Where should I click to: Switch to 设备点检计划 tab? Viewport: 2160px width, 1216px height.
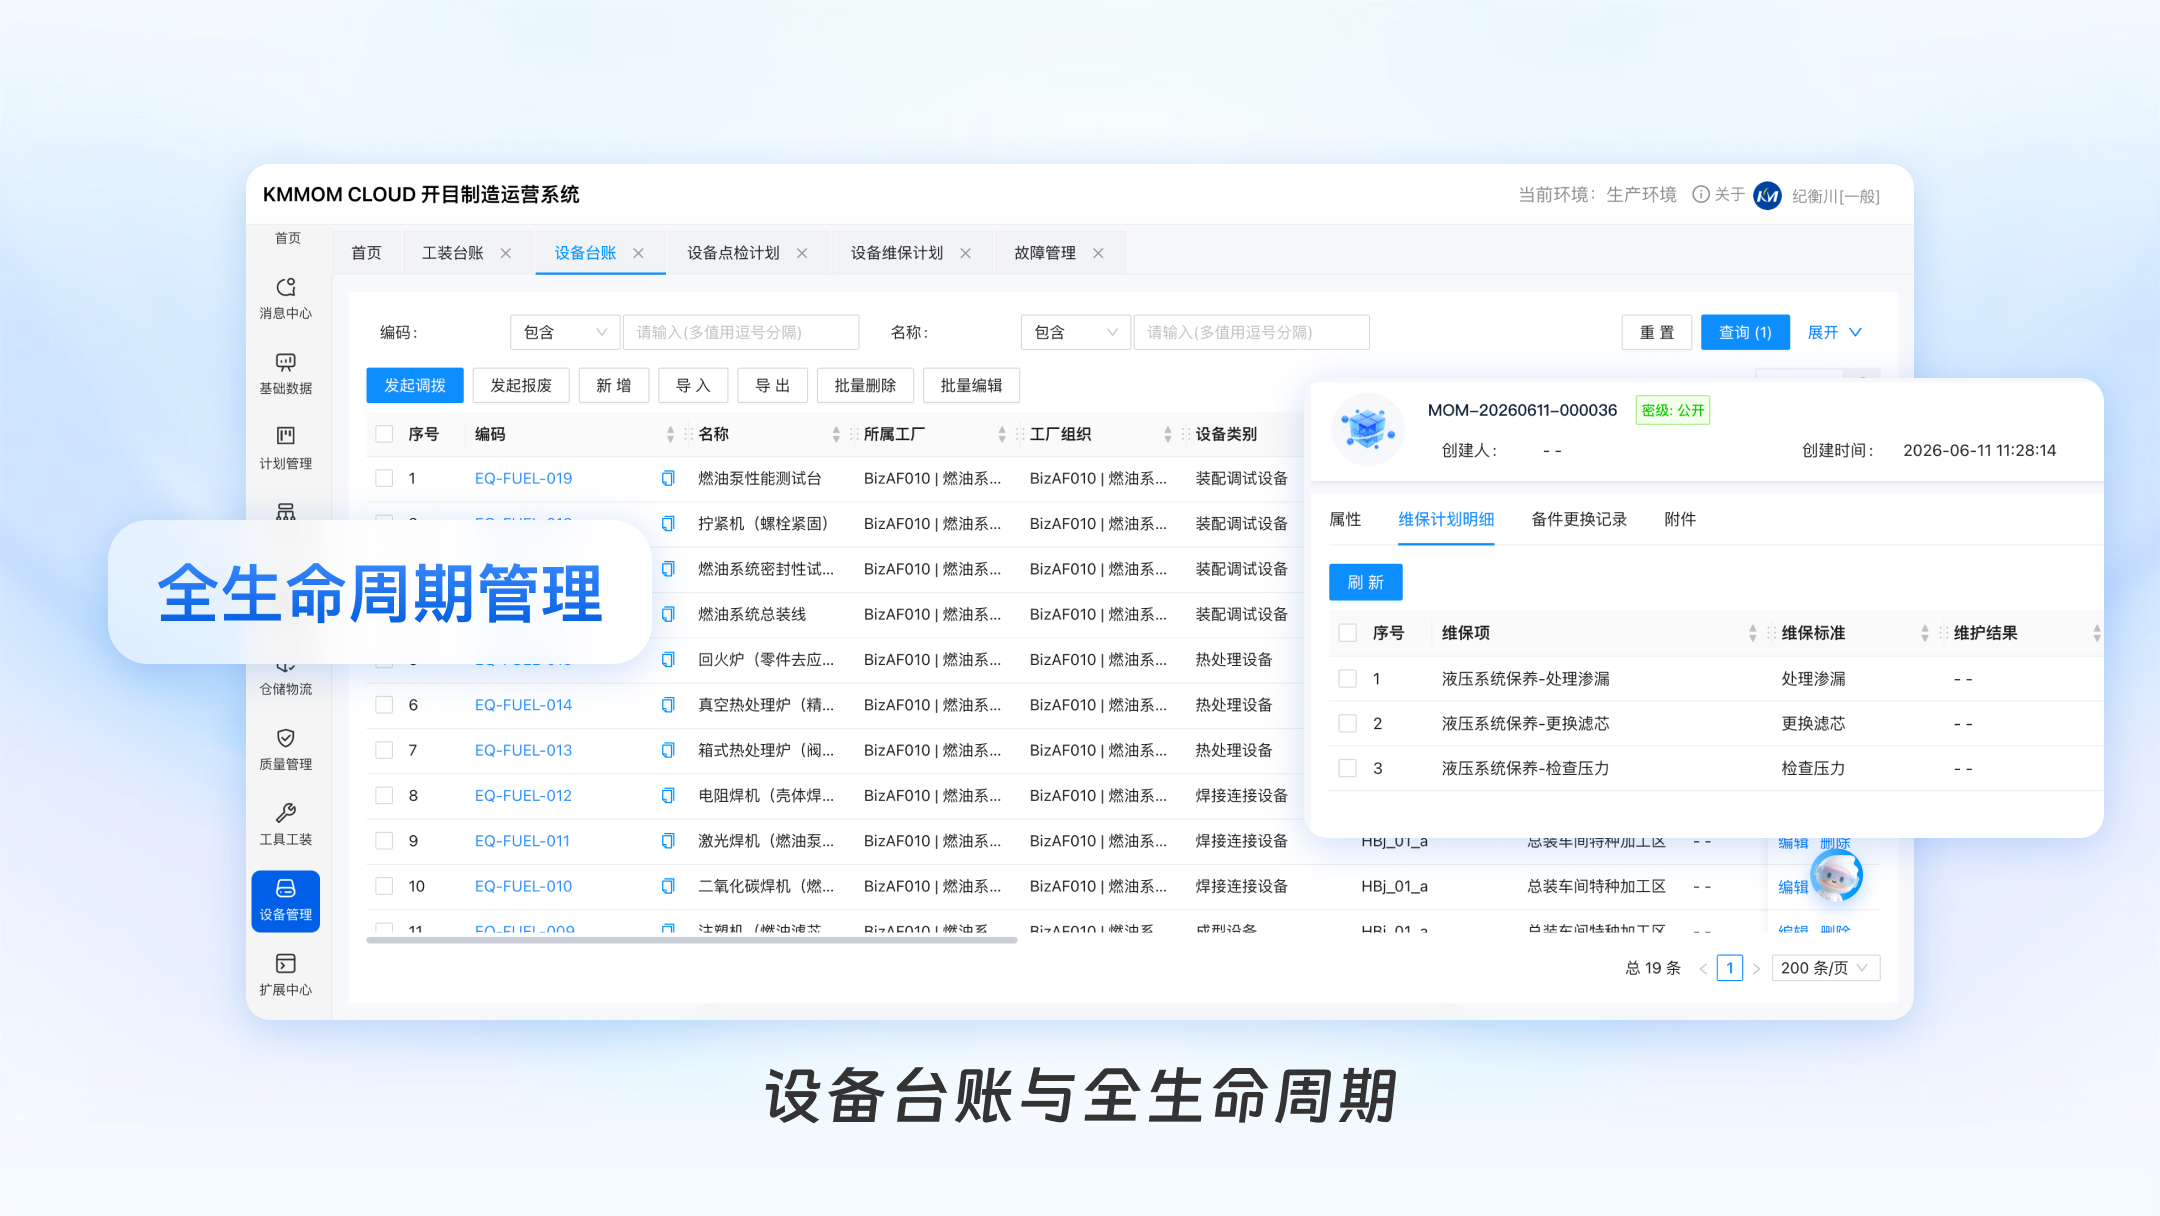(733, 253)
